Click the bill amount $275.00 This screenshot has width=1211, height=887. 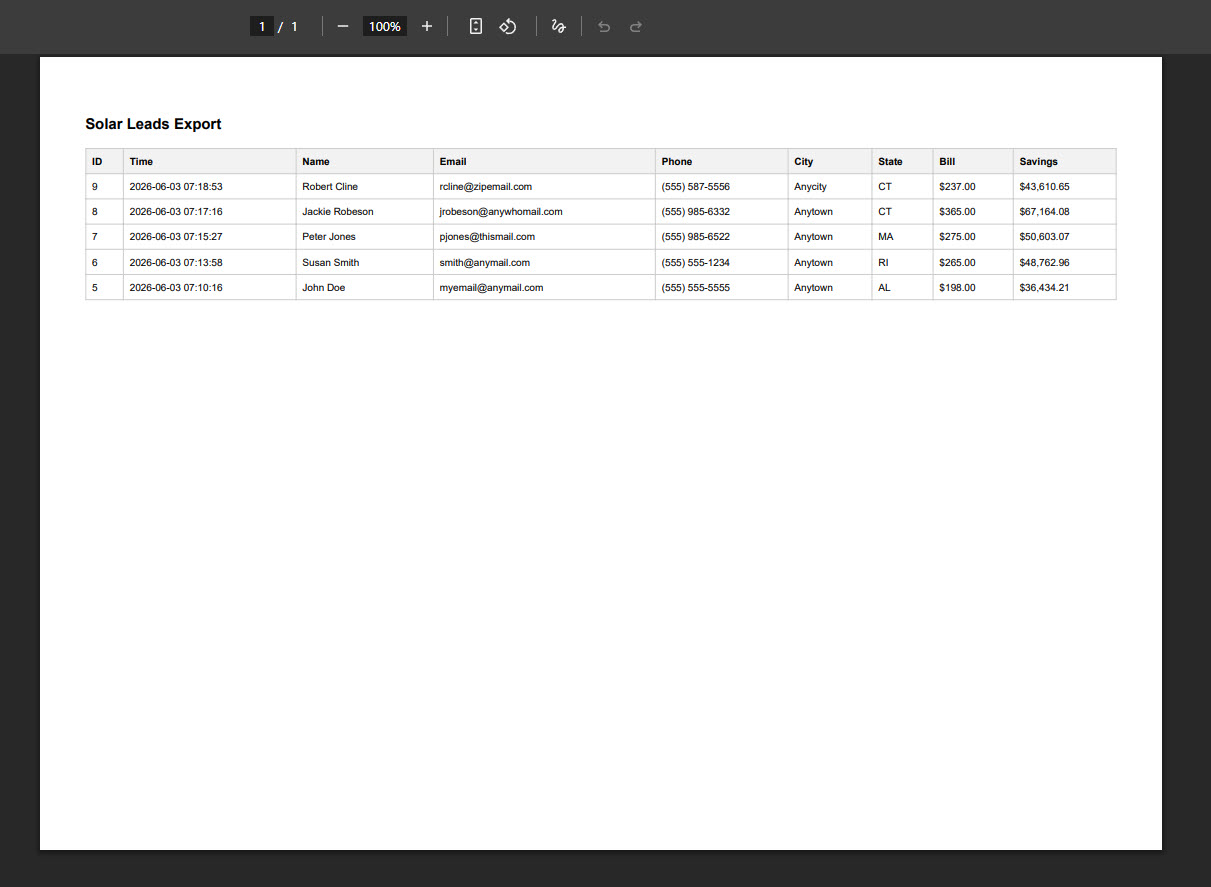coord(957,236)
